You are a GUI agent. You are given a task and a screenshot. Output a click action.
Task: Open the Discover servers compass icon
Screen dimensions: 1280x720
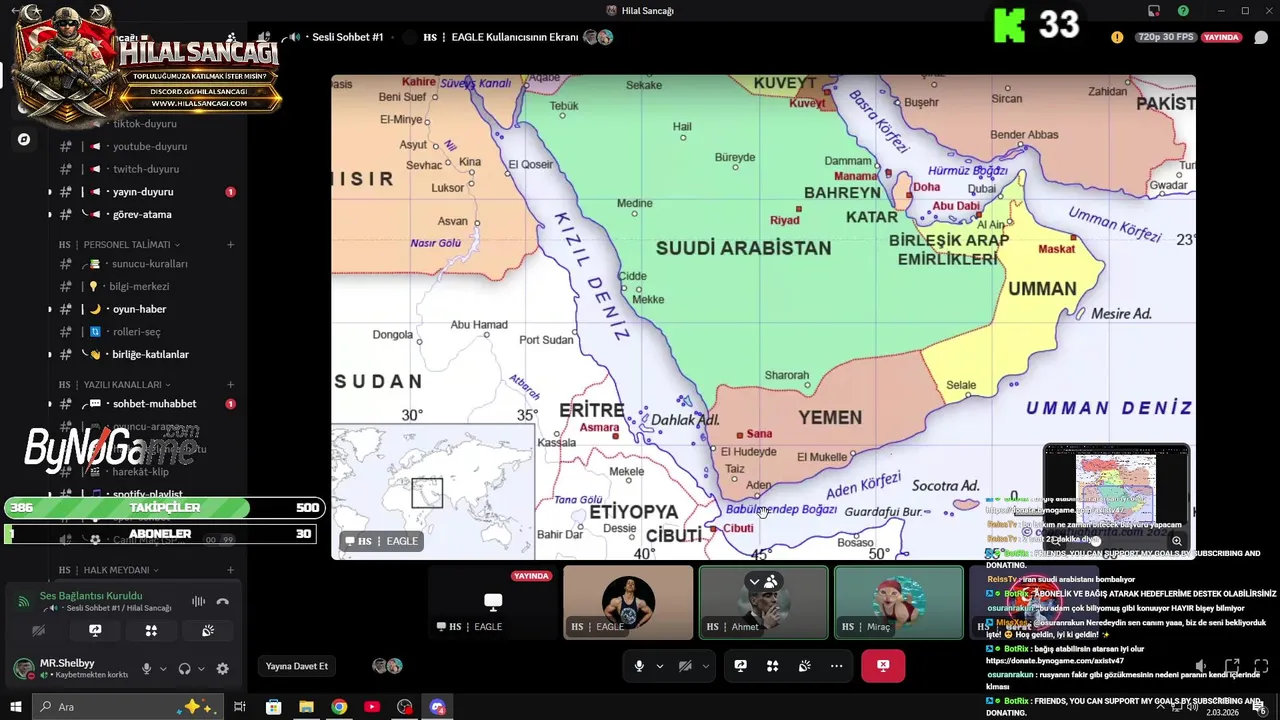[24, 139]
